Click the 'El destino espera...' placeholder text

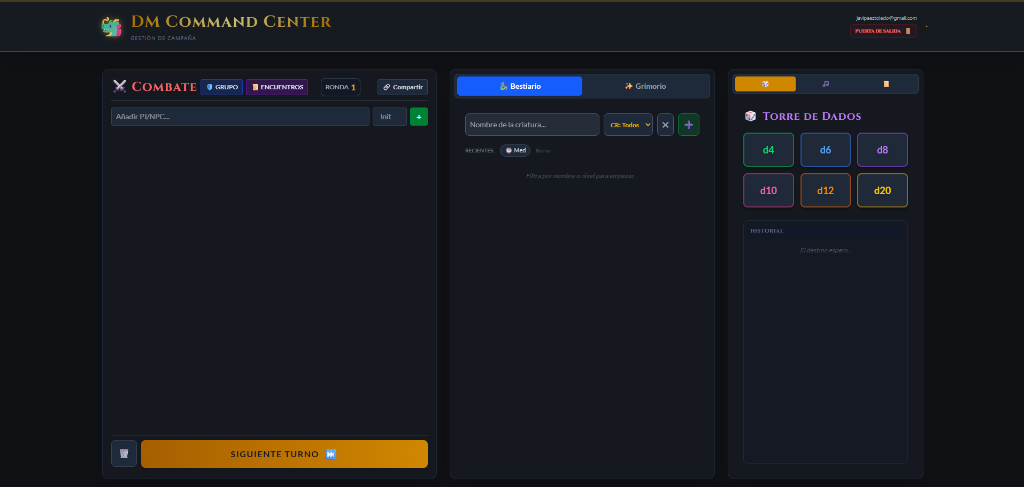pyautogui.click(x=825, y=250)
